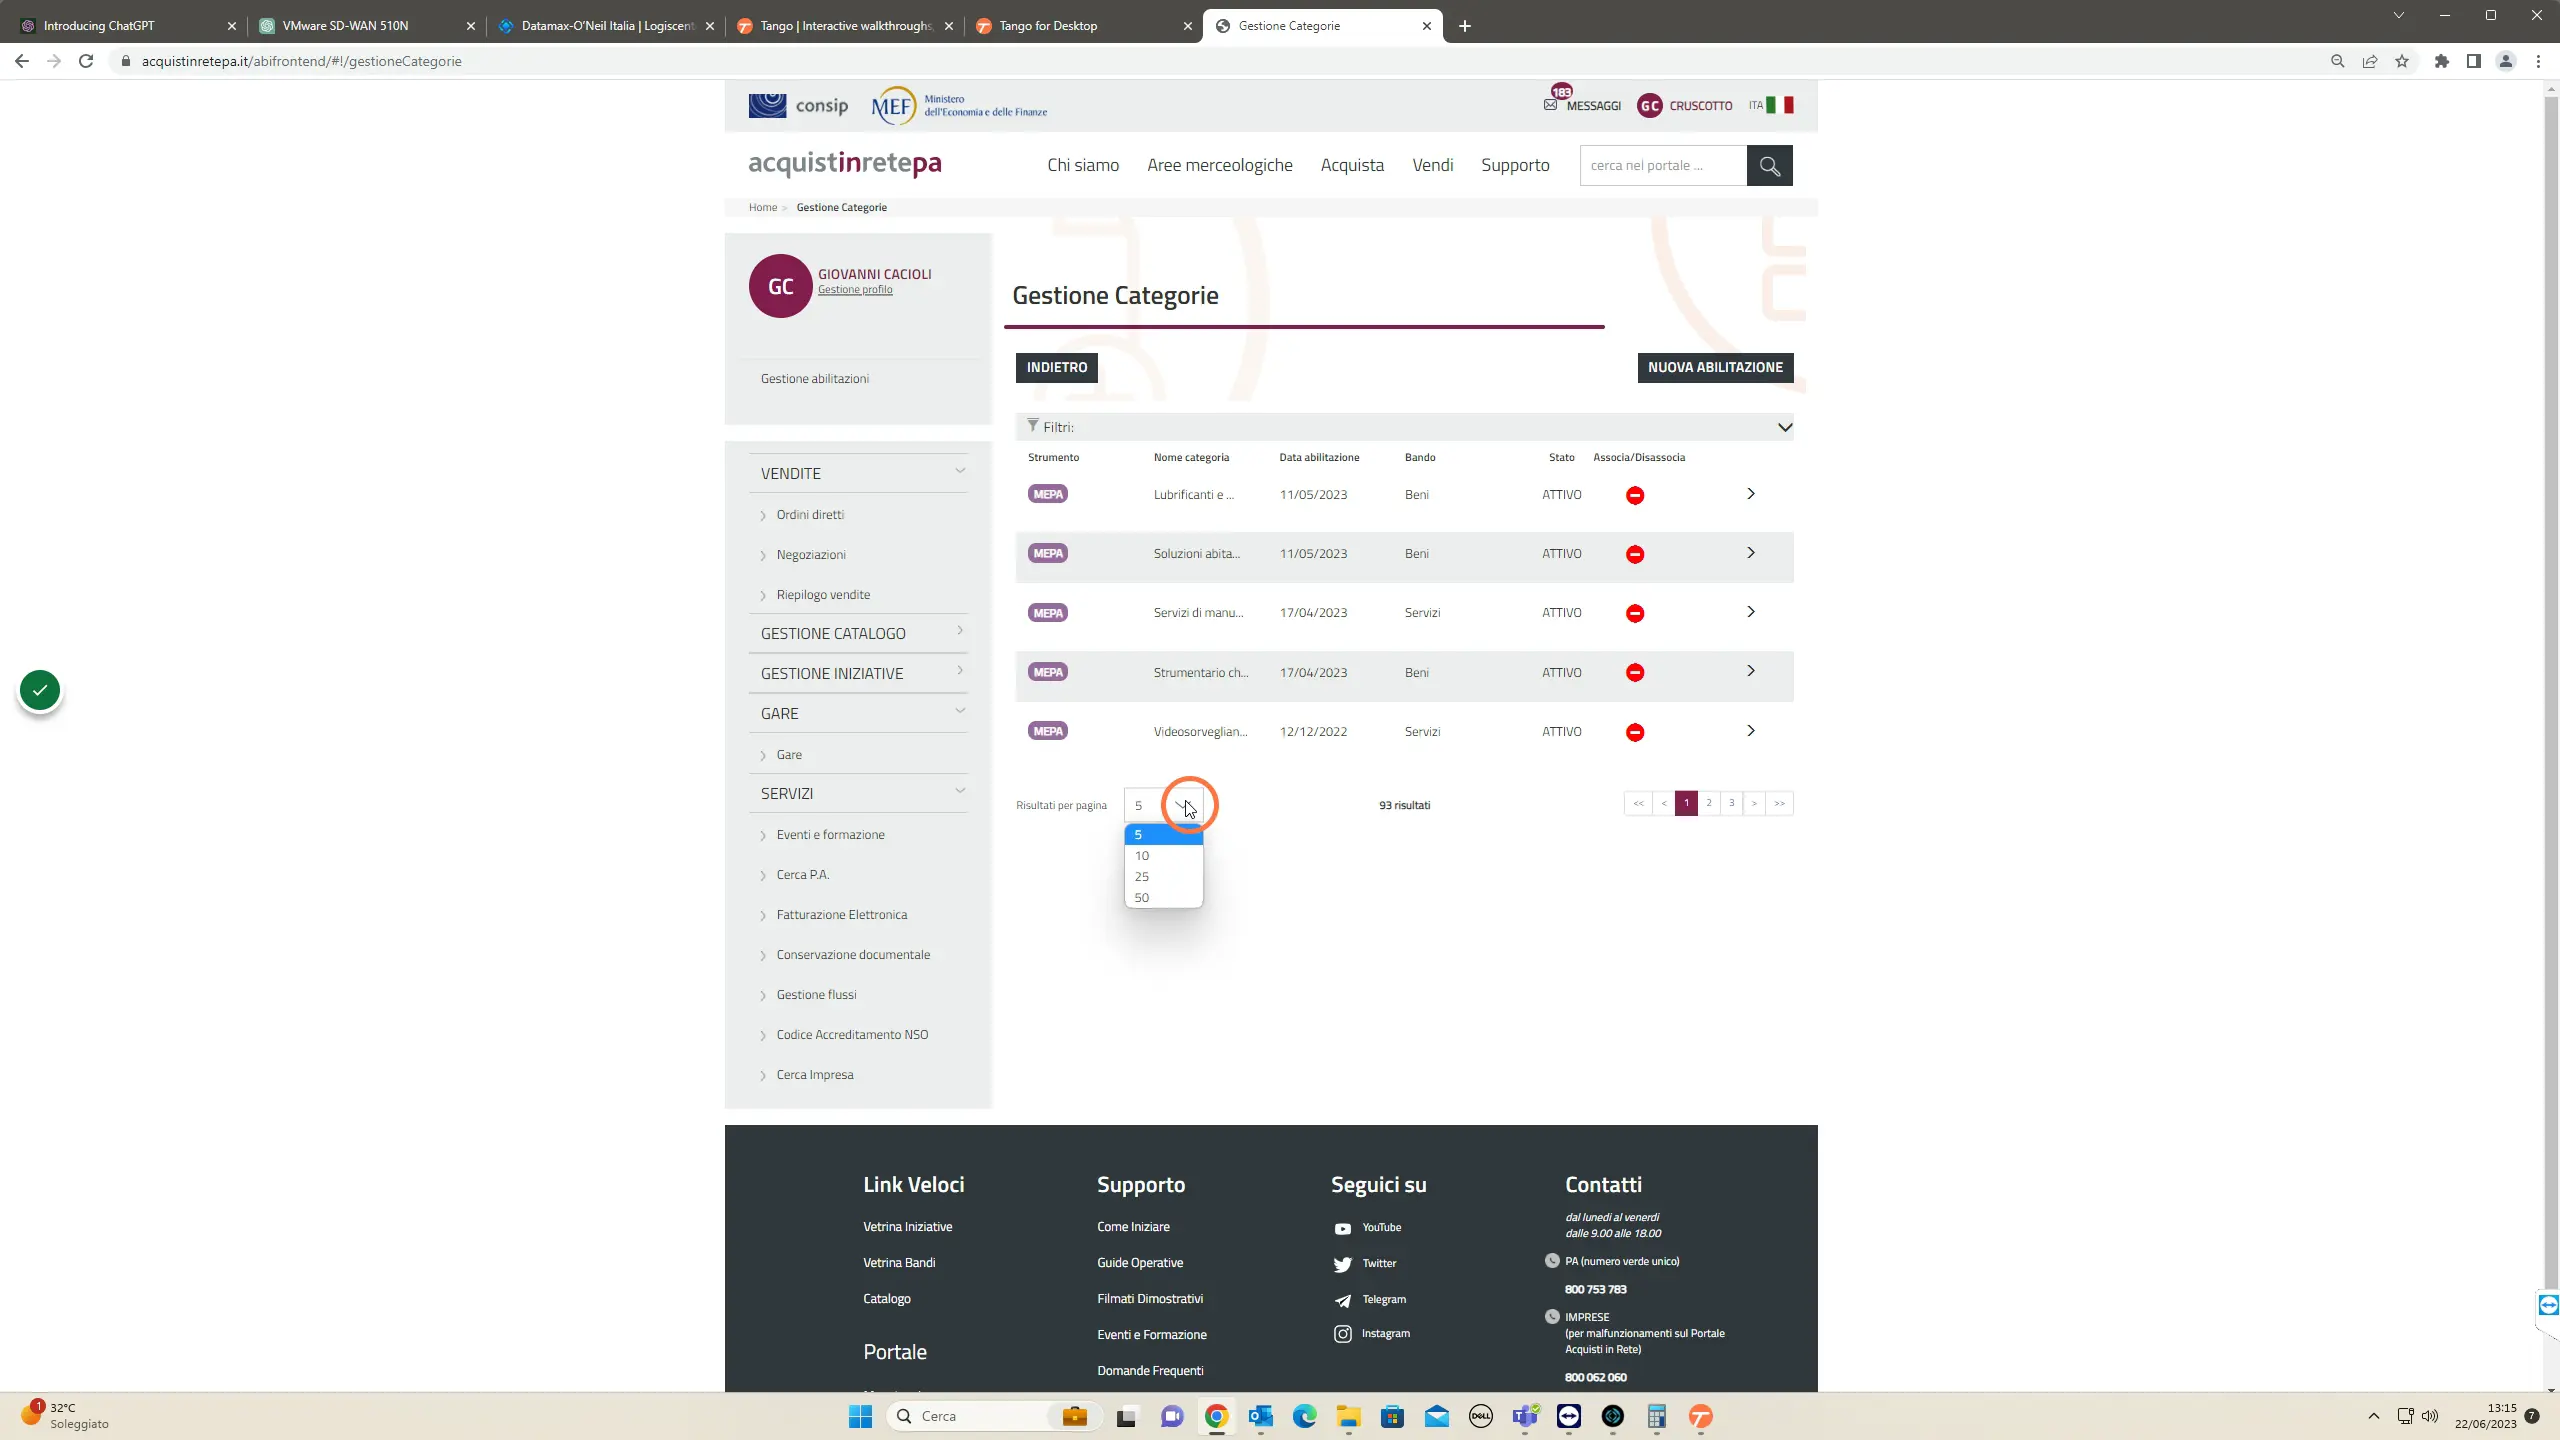The height and width of the screenshot is (1440, 2560).
Task: Click the green checkmark floating badge
Action: click(x=40, y=690)
